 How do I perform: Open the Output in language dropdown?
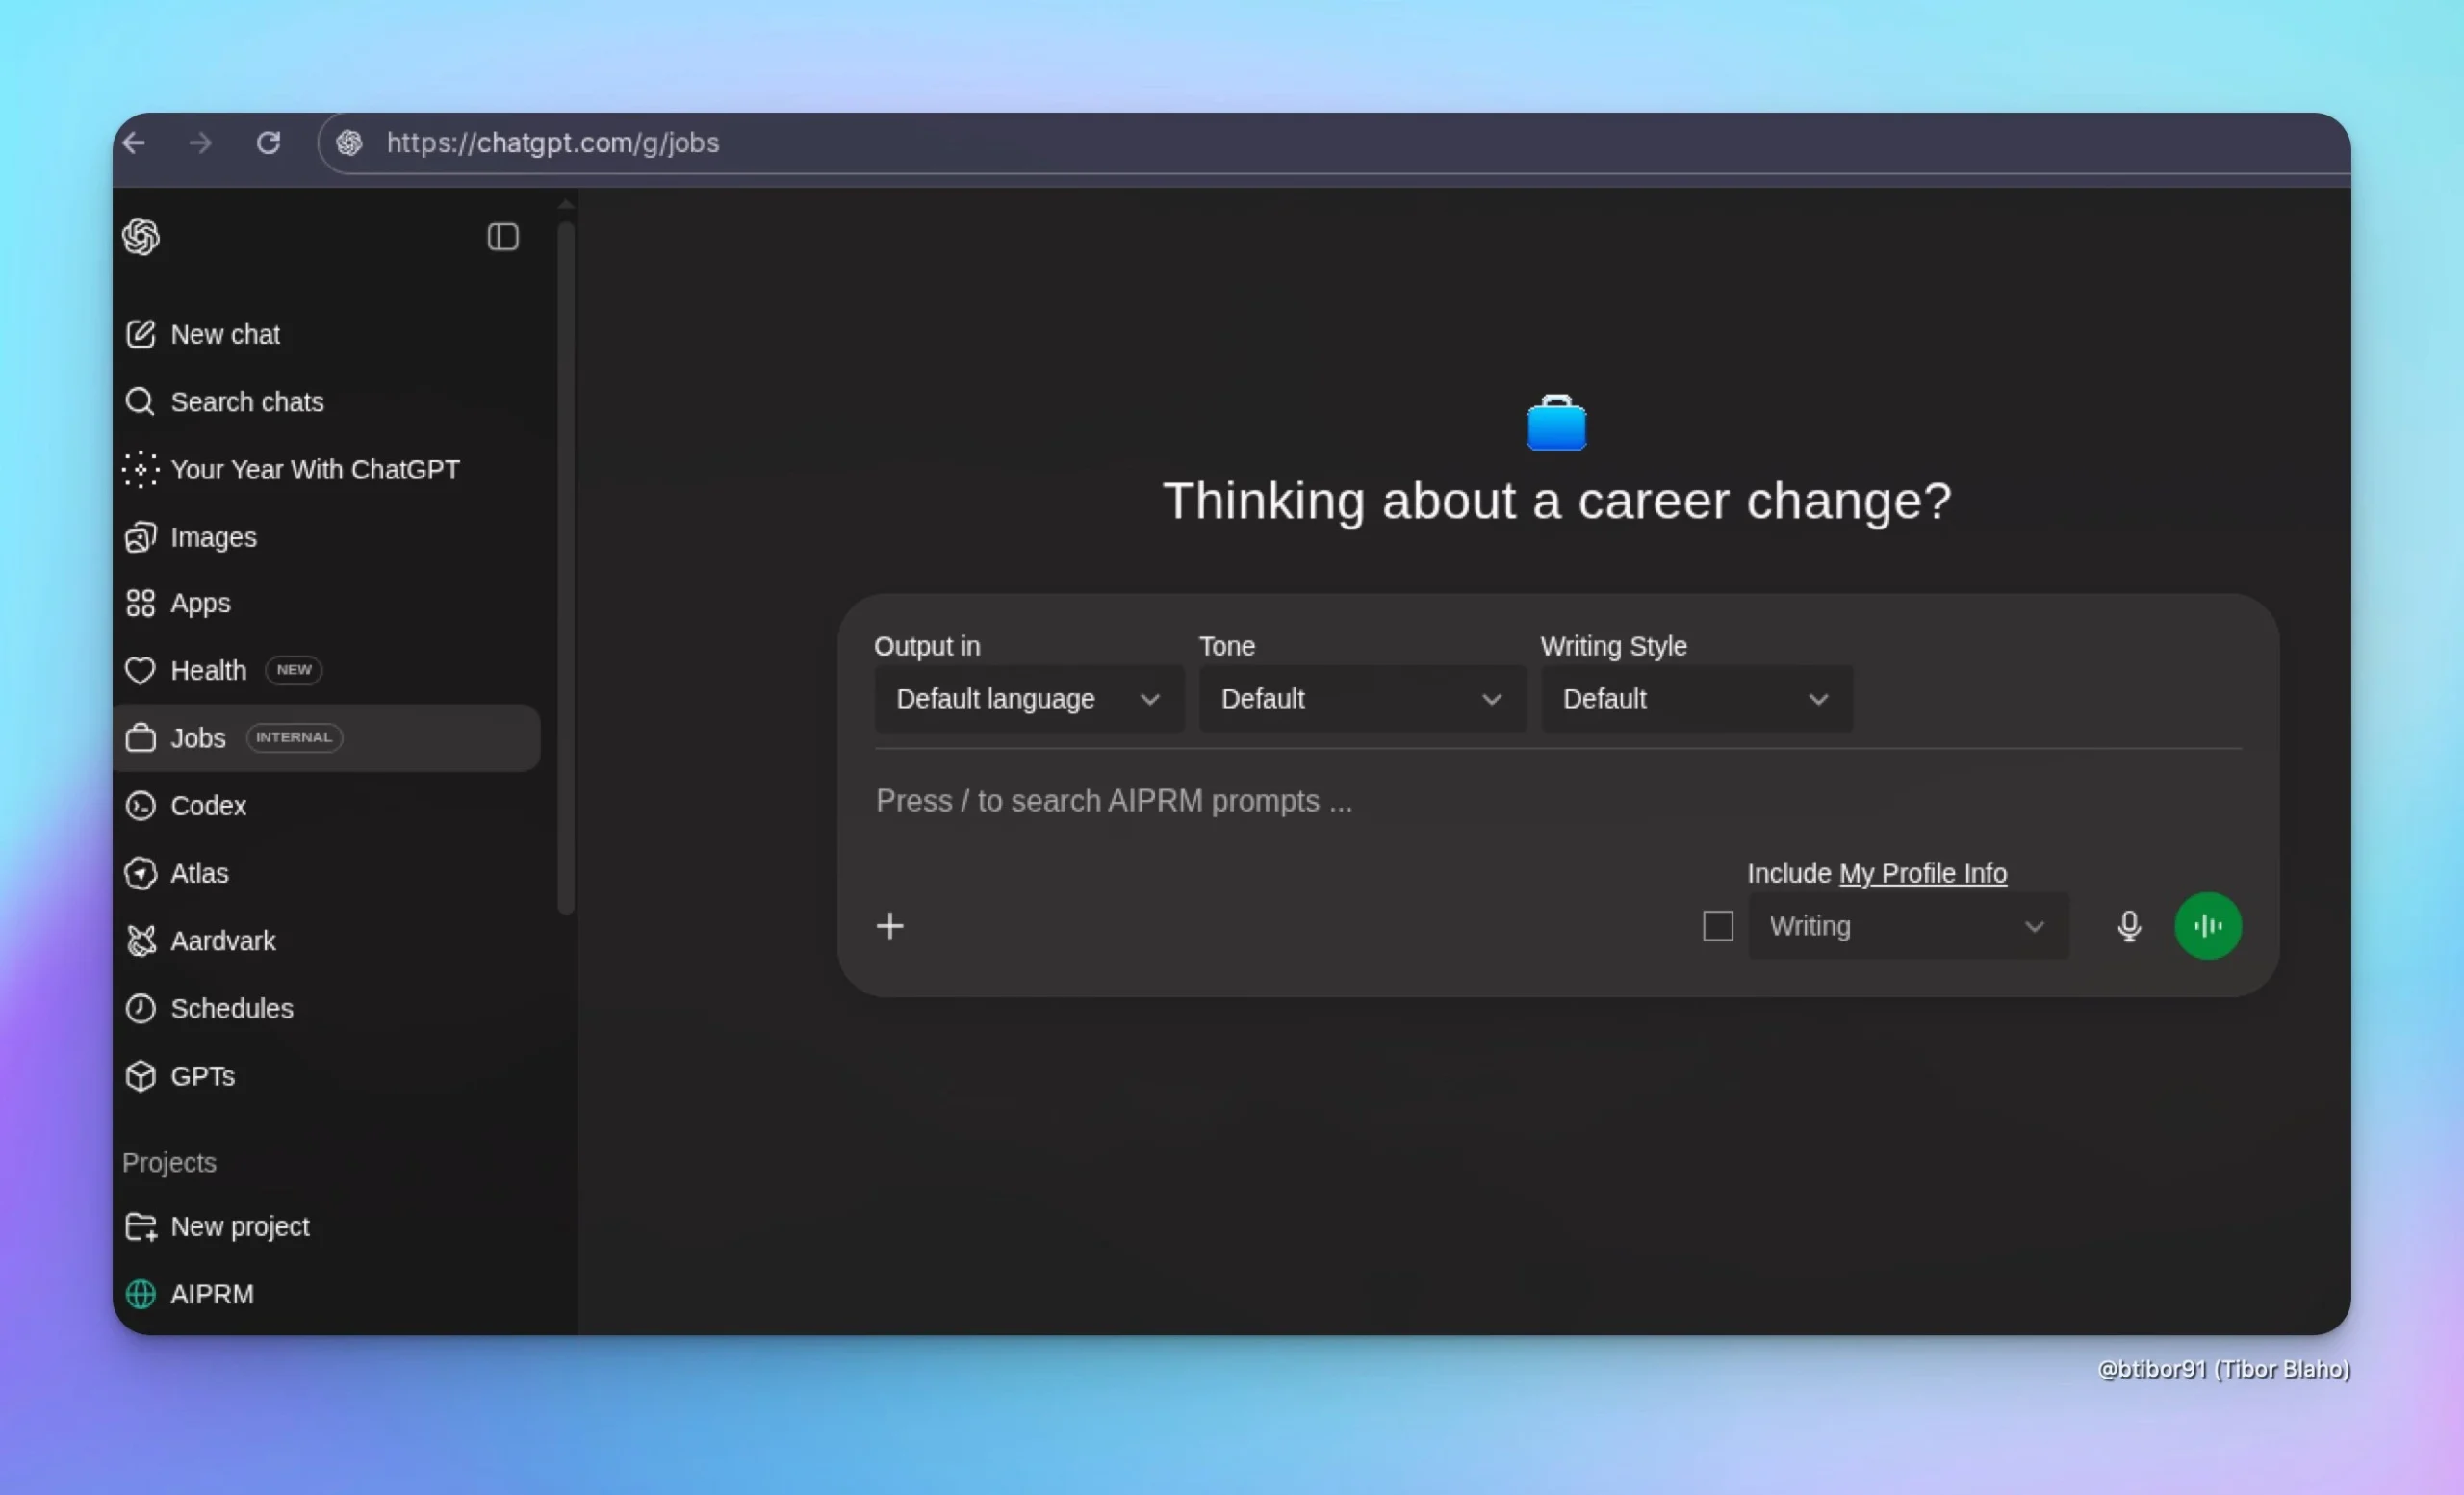1028,699
